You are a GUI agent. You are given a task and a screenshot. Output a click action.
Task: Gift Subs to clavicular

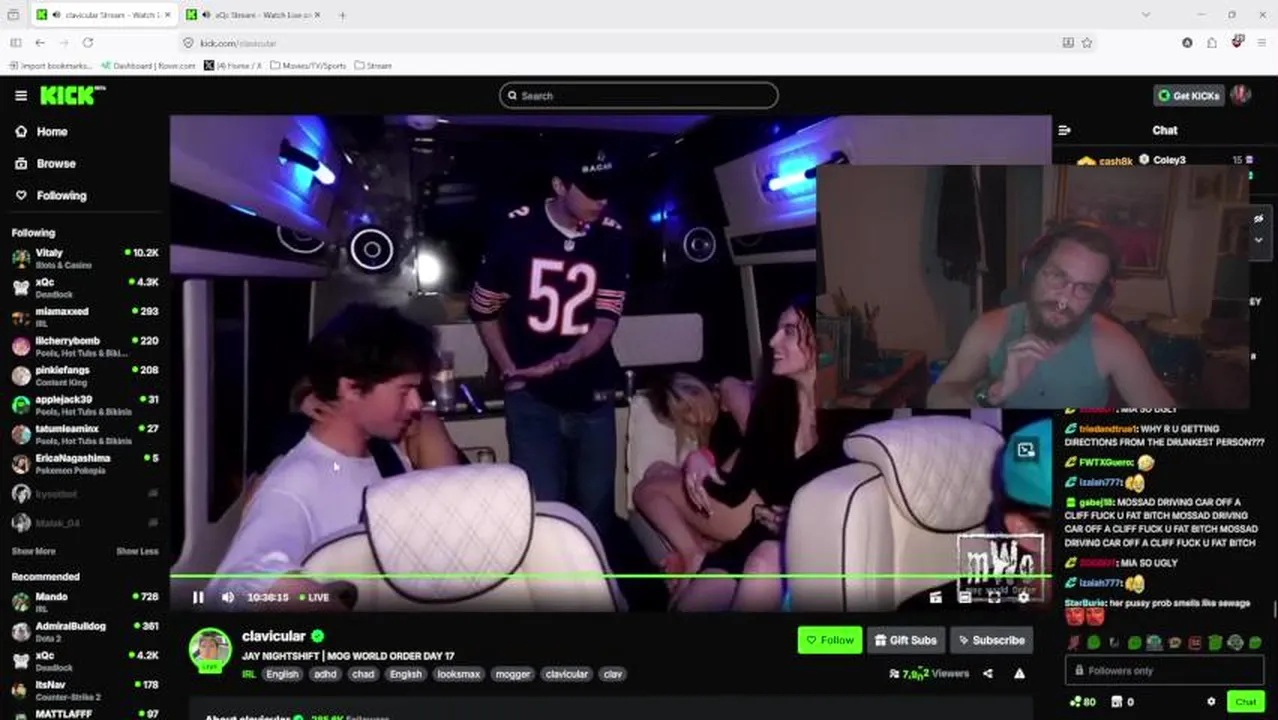tap(906, 640)
